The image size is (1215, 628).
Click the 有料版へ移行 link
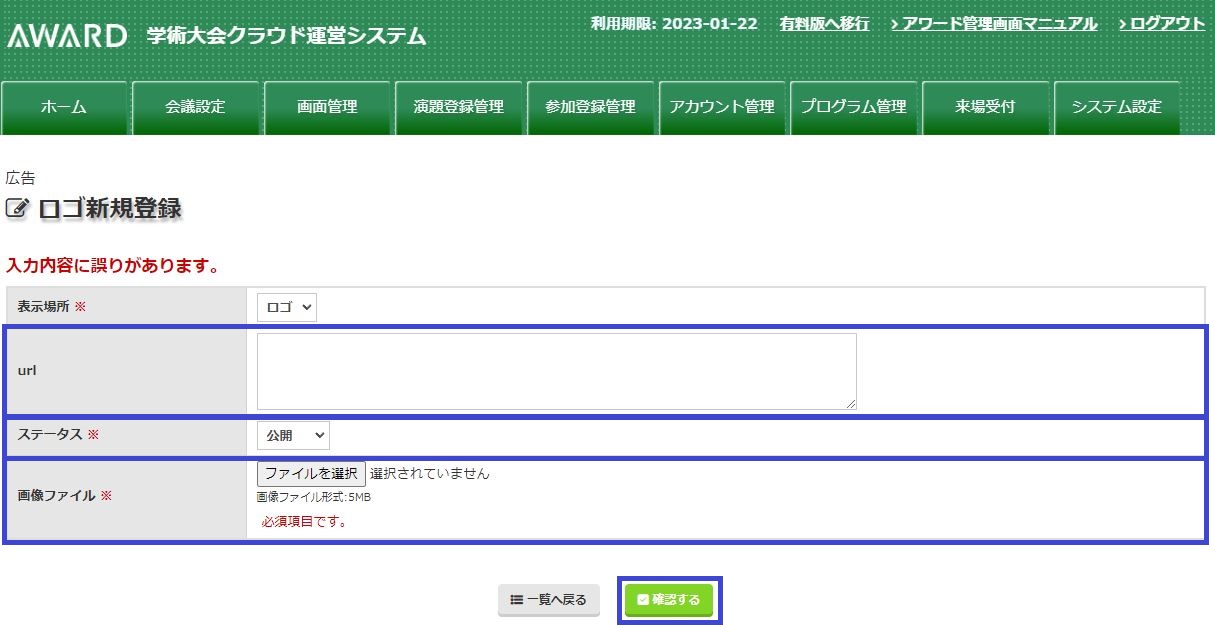coord(824,24)
